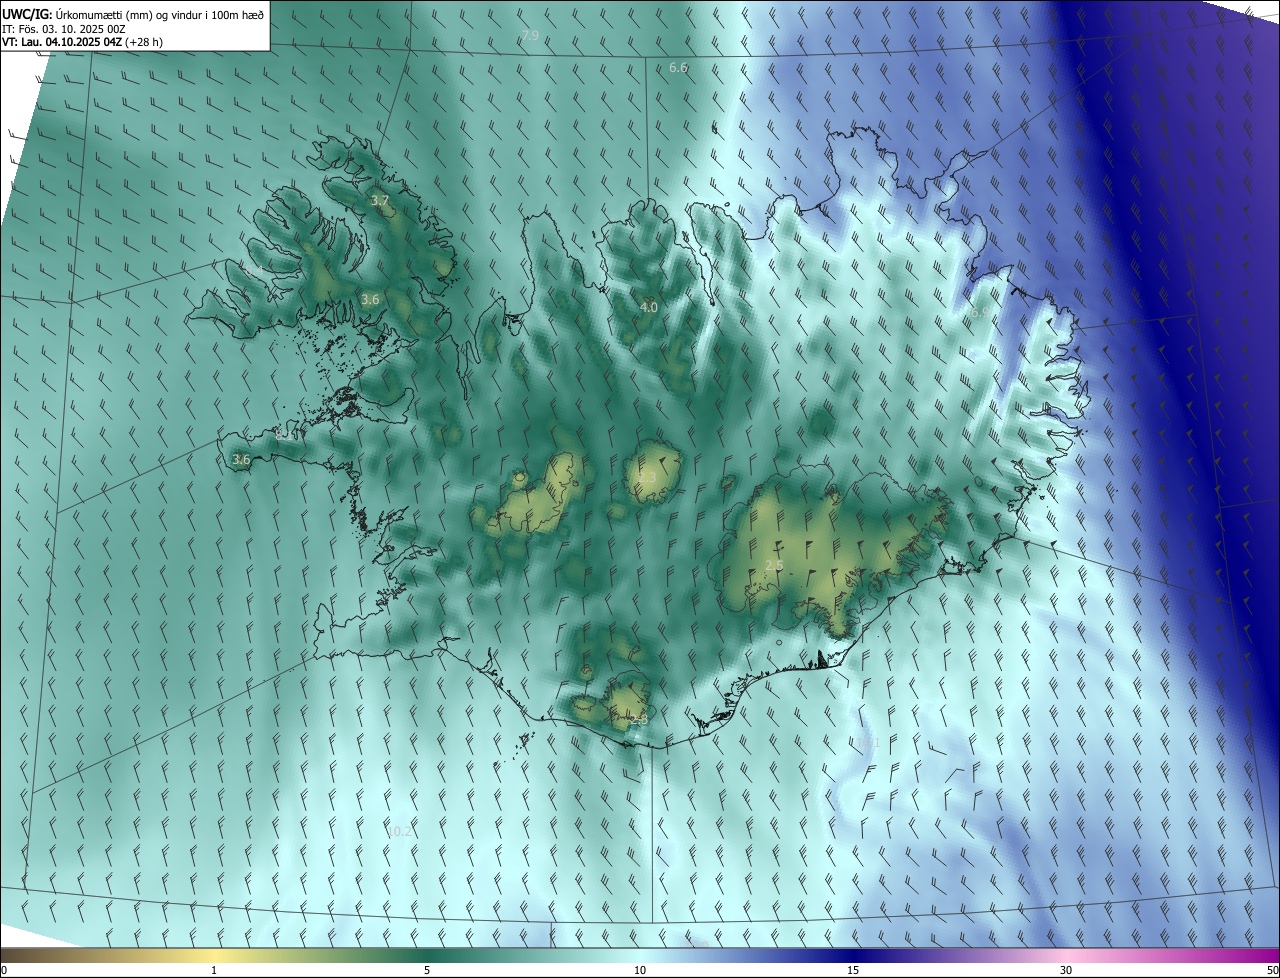Pick the dark navy colorbar shade above tick 15
The image size is (1280, 978).
(853, 955)
